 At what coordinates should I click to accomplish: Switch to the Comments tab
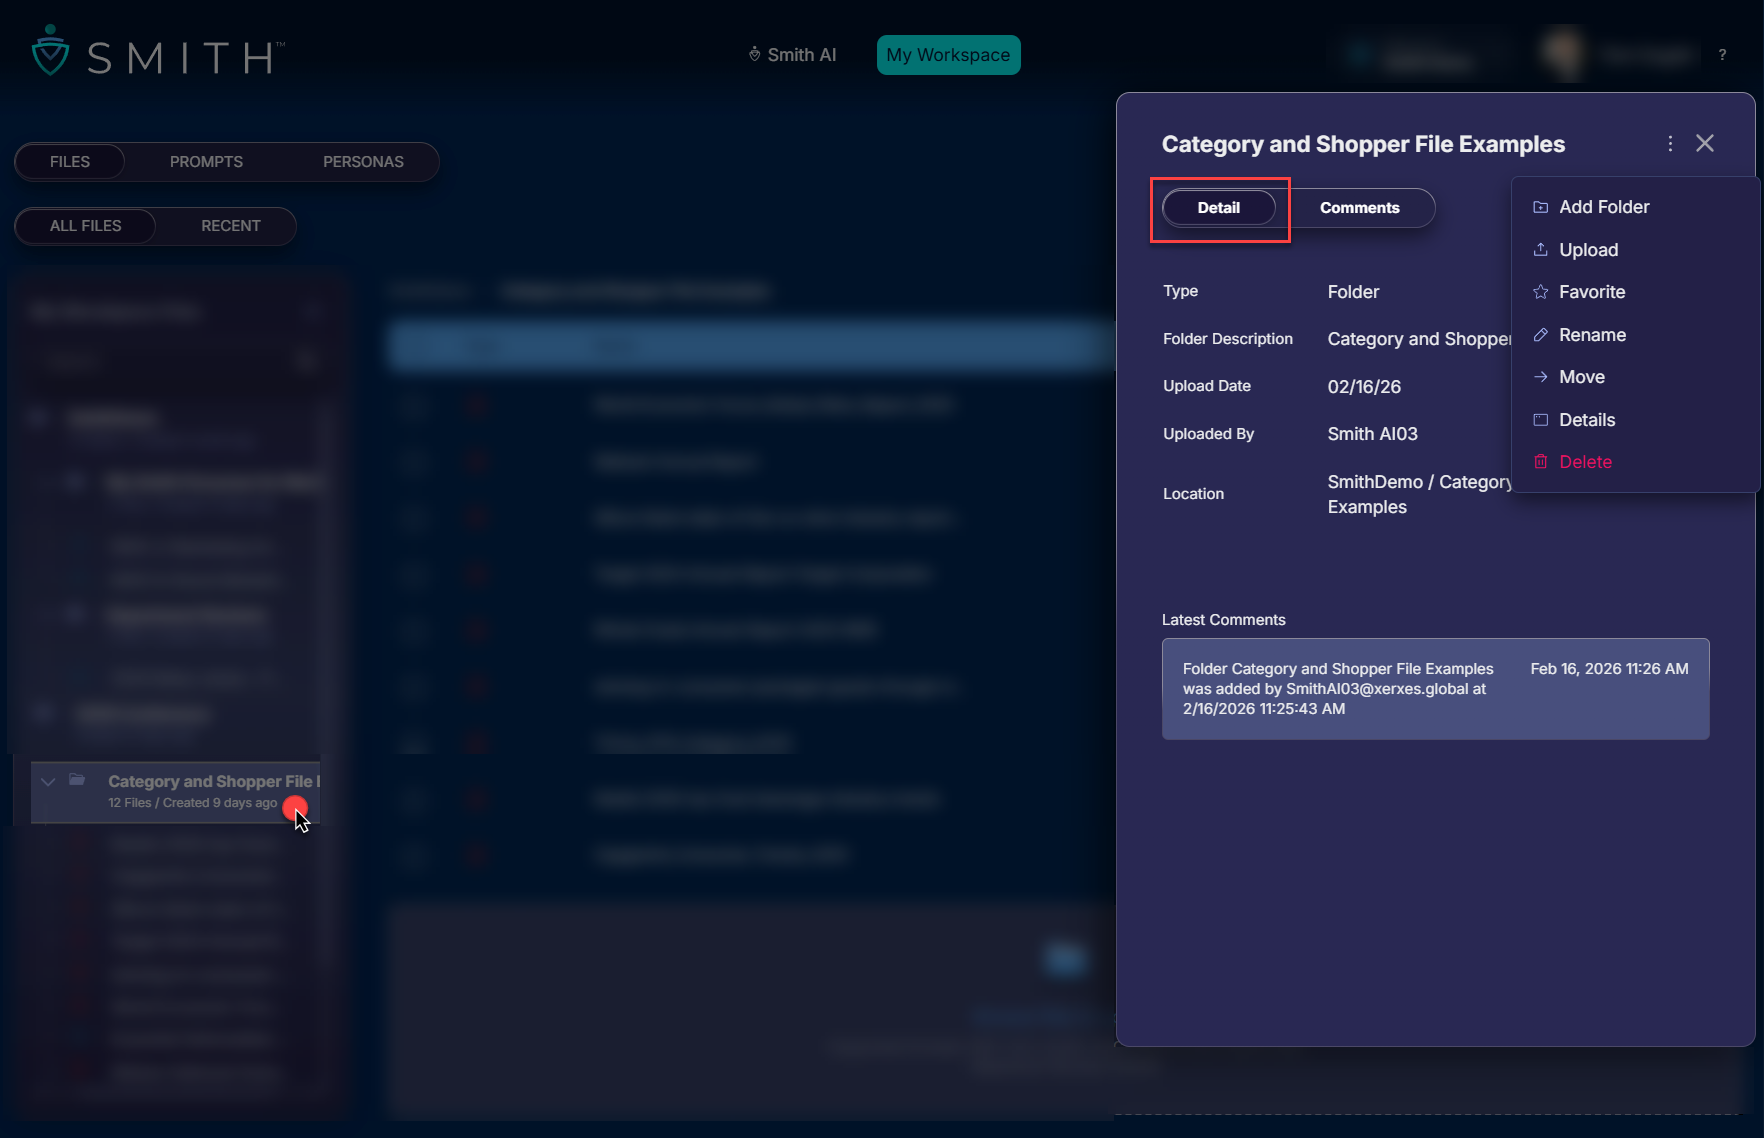(1359, 208)
